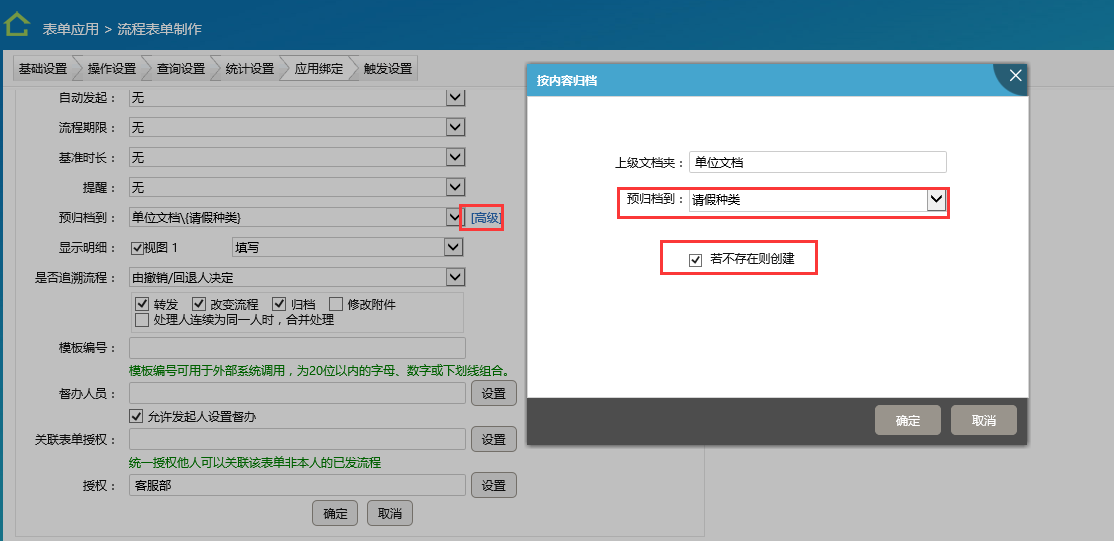This screenshot has height=541, width=1114.
Task: Click the green home icon
Action: tap(17, 25)
